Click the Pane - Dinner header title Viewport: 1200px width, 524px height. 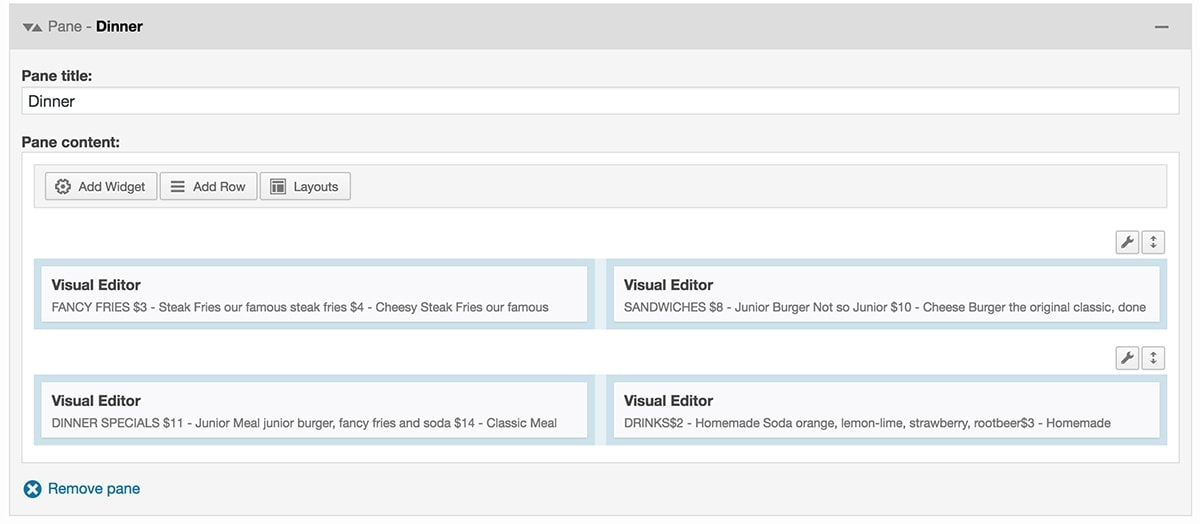click(x=95, y=27)
